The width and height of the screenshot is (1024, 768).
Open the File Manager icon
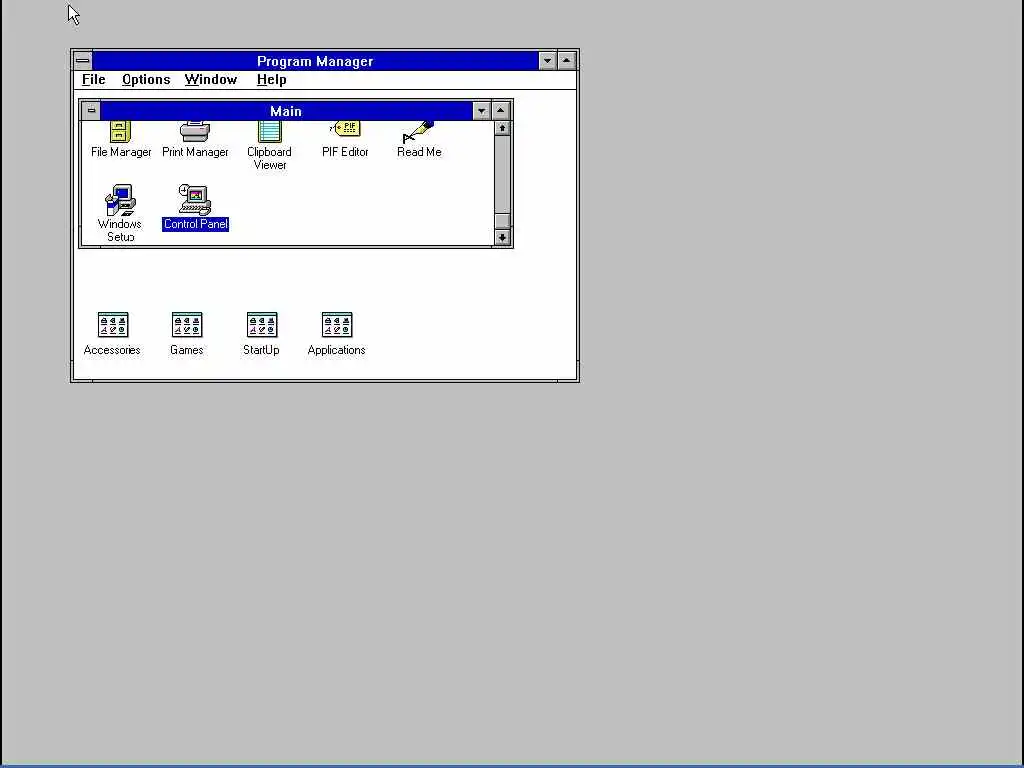click(121, 139)
